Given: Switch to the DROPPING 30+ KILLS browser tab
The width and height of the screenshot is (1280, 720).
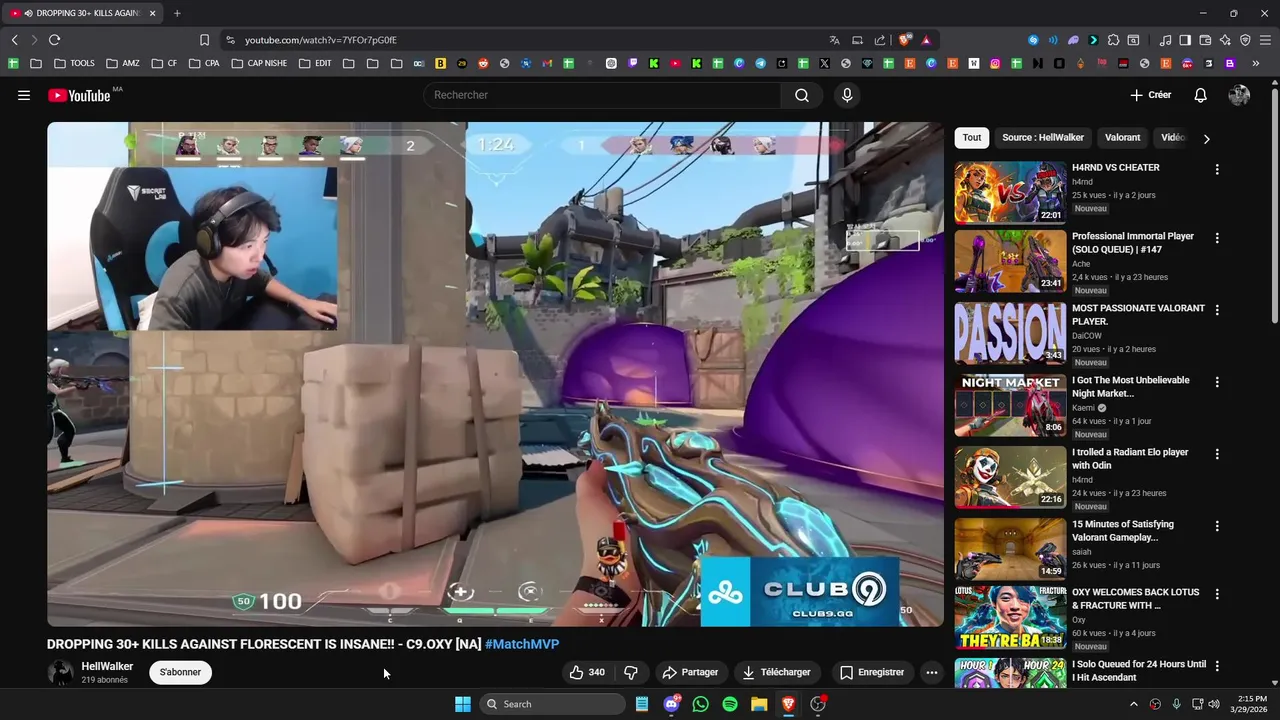Looking at the screenshot, I should tap(83, 13).
